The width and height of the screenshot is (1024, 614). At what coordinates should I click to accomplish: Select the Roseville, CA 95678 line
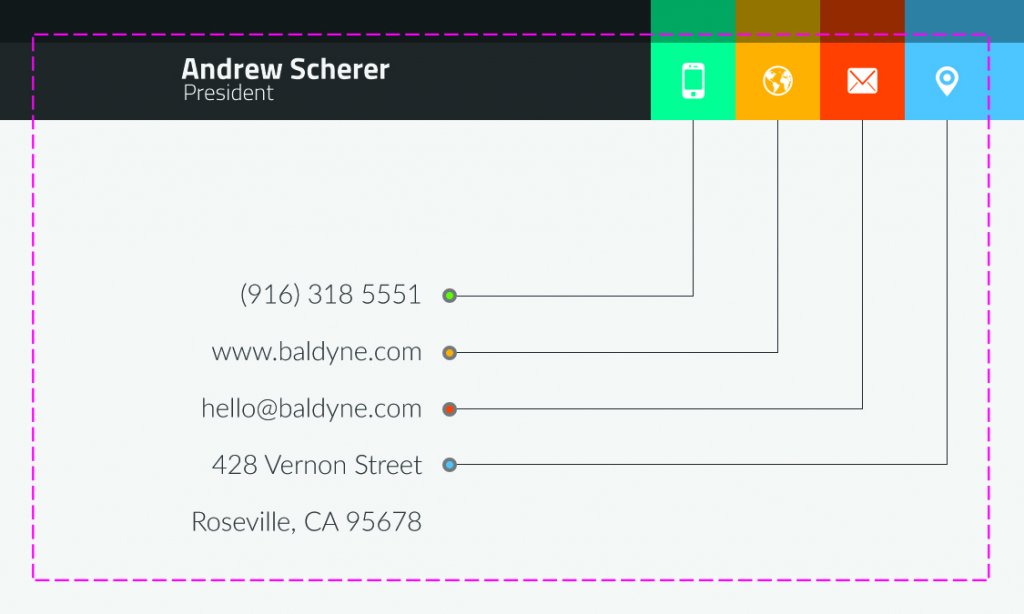[x=306, y=522]
